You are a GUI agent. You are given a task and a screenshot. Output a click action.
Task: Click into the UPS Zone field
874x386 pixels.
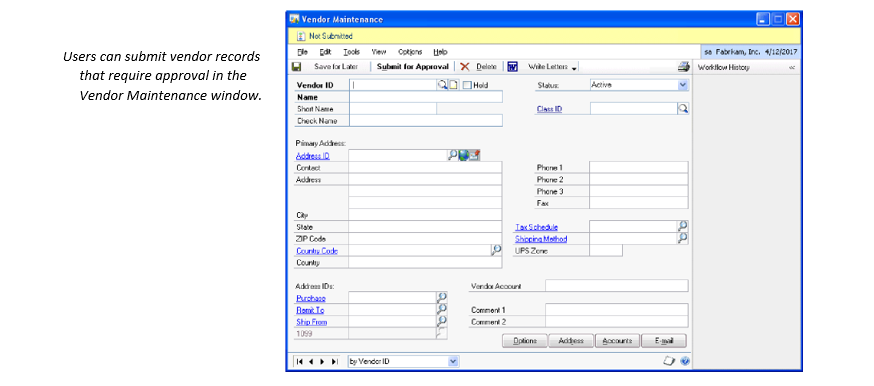click(606, 251)
